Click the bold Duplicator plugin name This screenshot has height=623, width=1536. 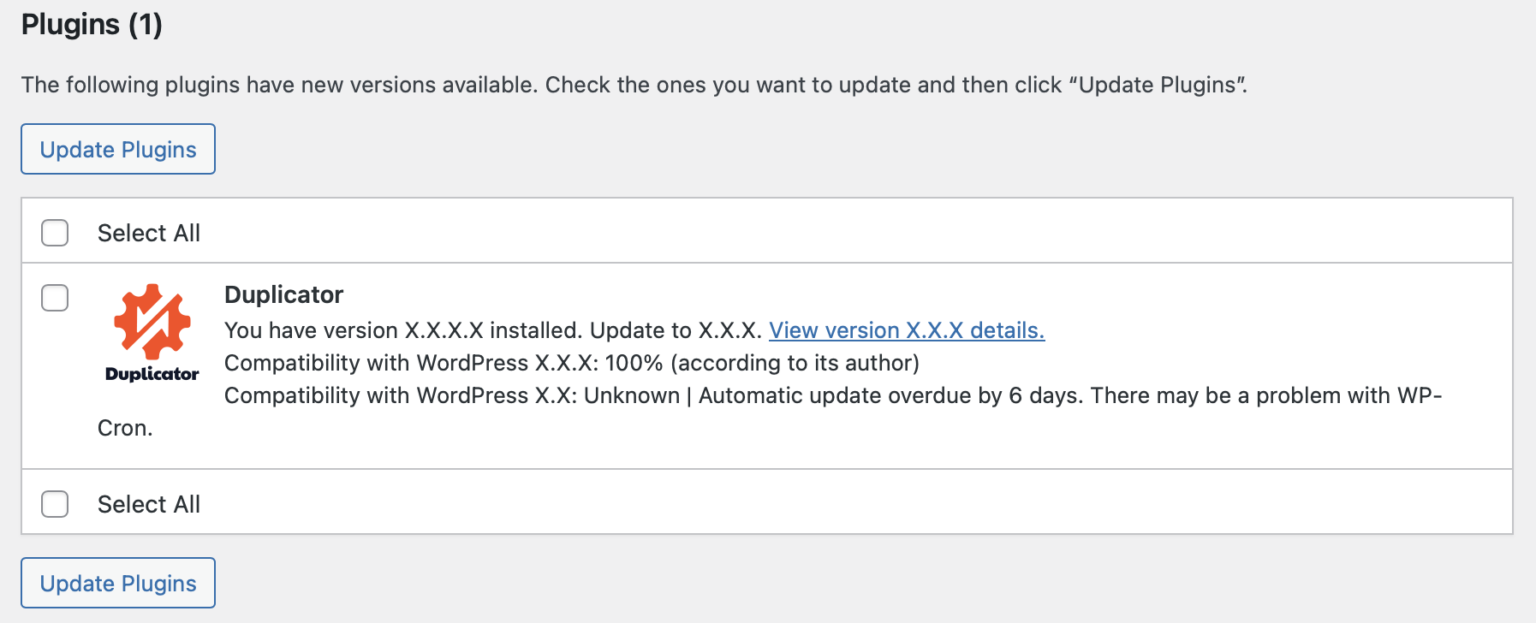284,295
